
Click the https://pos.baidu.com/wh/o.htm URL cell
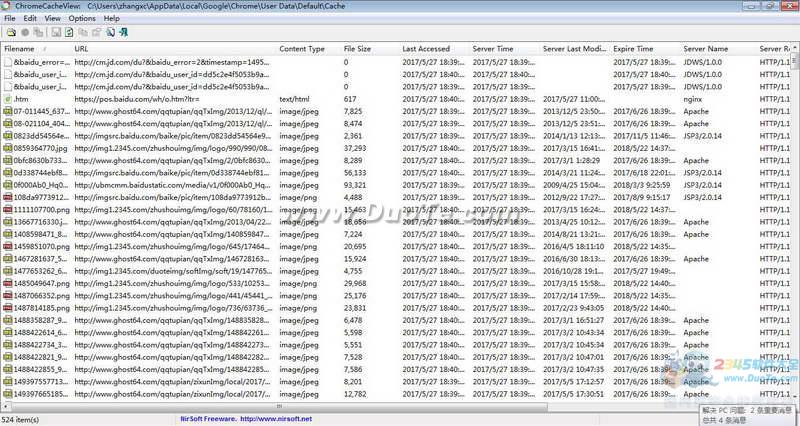137,99
